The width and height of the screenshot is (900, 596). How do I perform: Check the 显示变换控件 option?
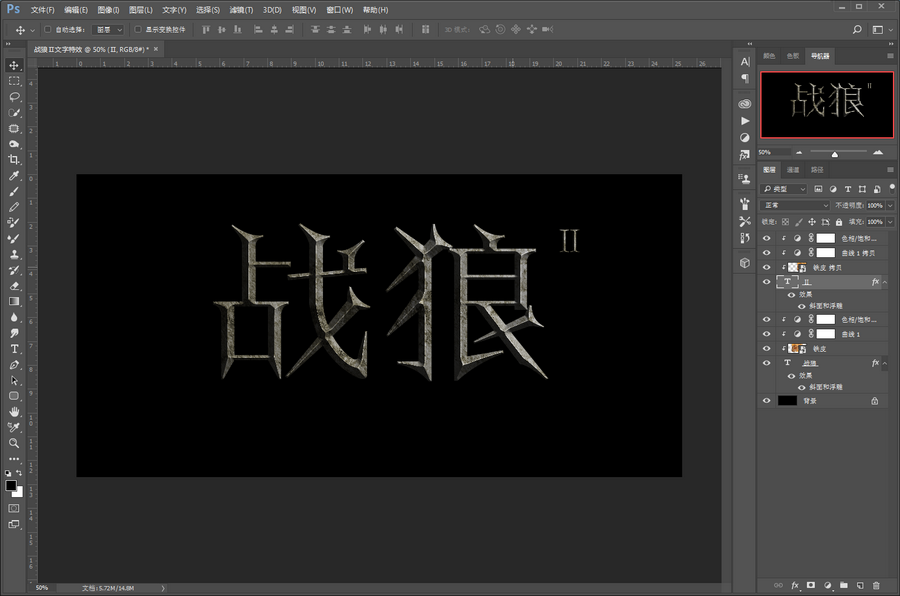click(x=137, y=30)
